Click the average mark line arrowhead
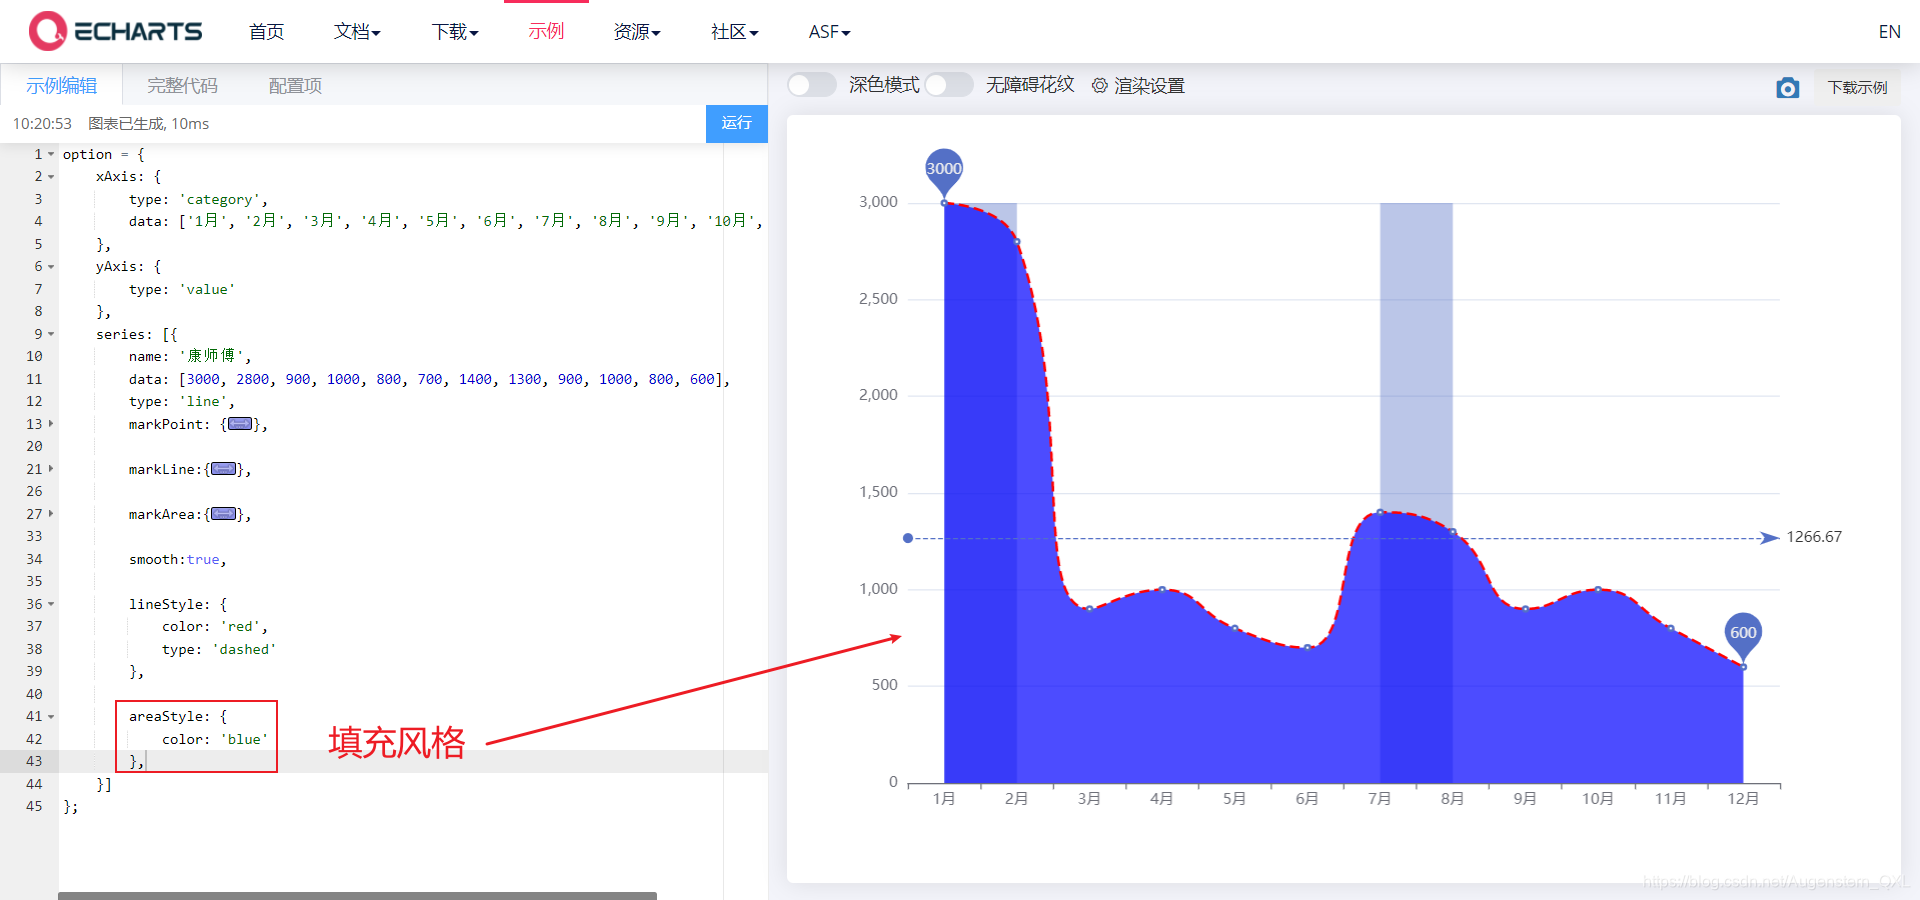 (x=1770, y=538)
